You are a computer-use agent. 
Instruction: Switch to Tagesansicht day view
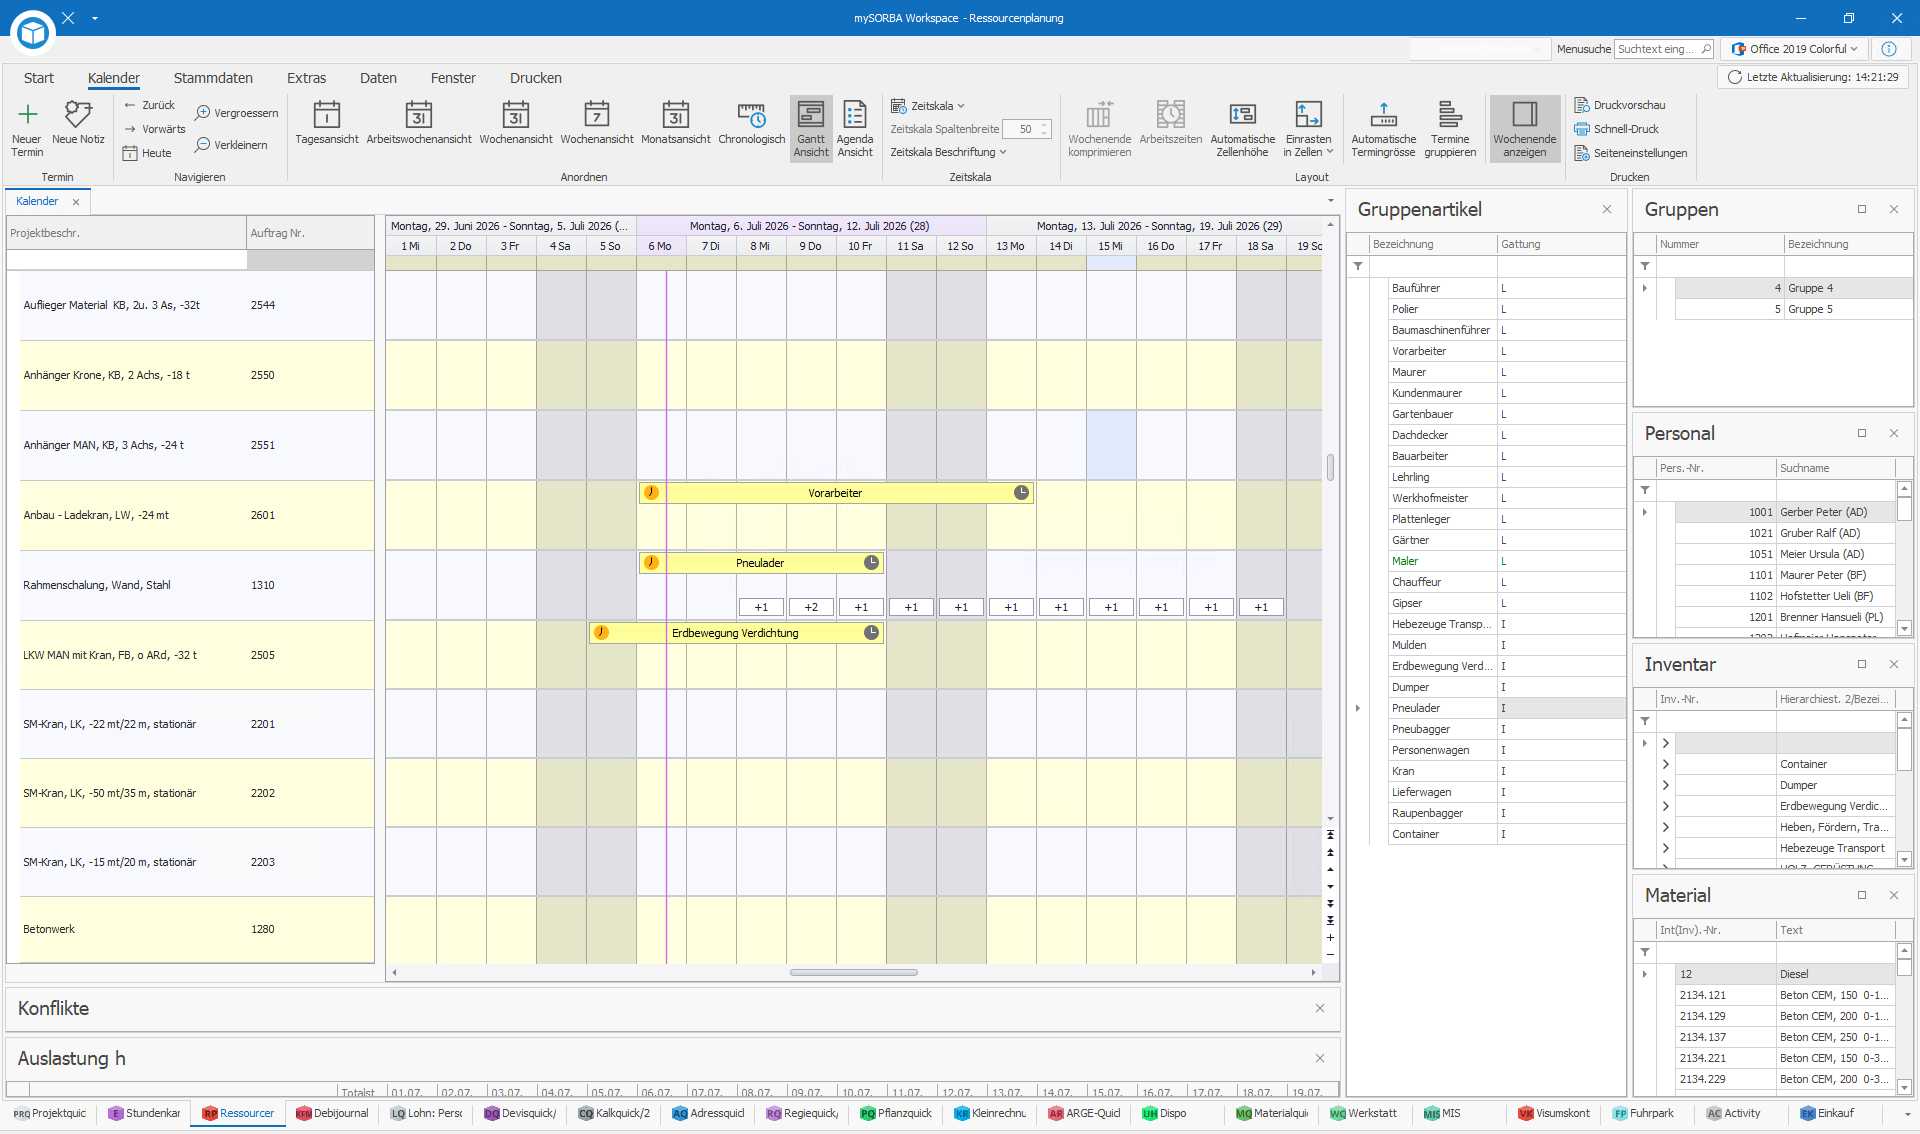327,123
